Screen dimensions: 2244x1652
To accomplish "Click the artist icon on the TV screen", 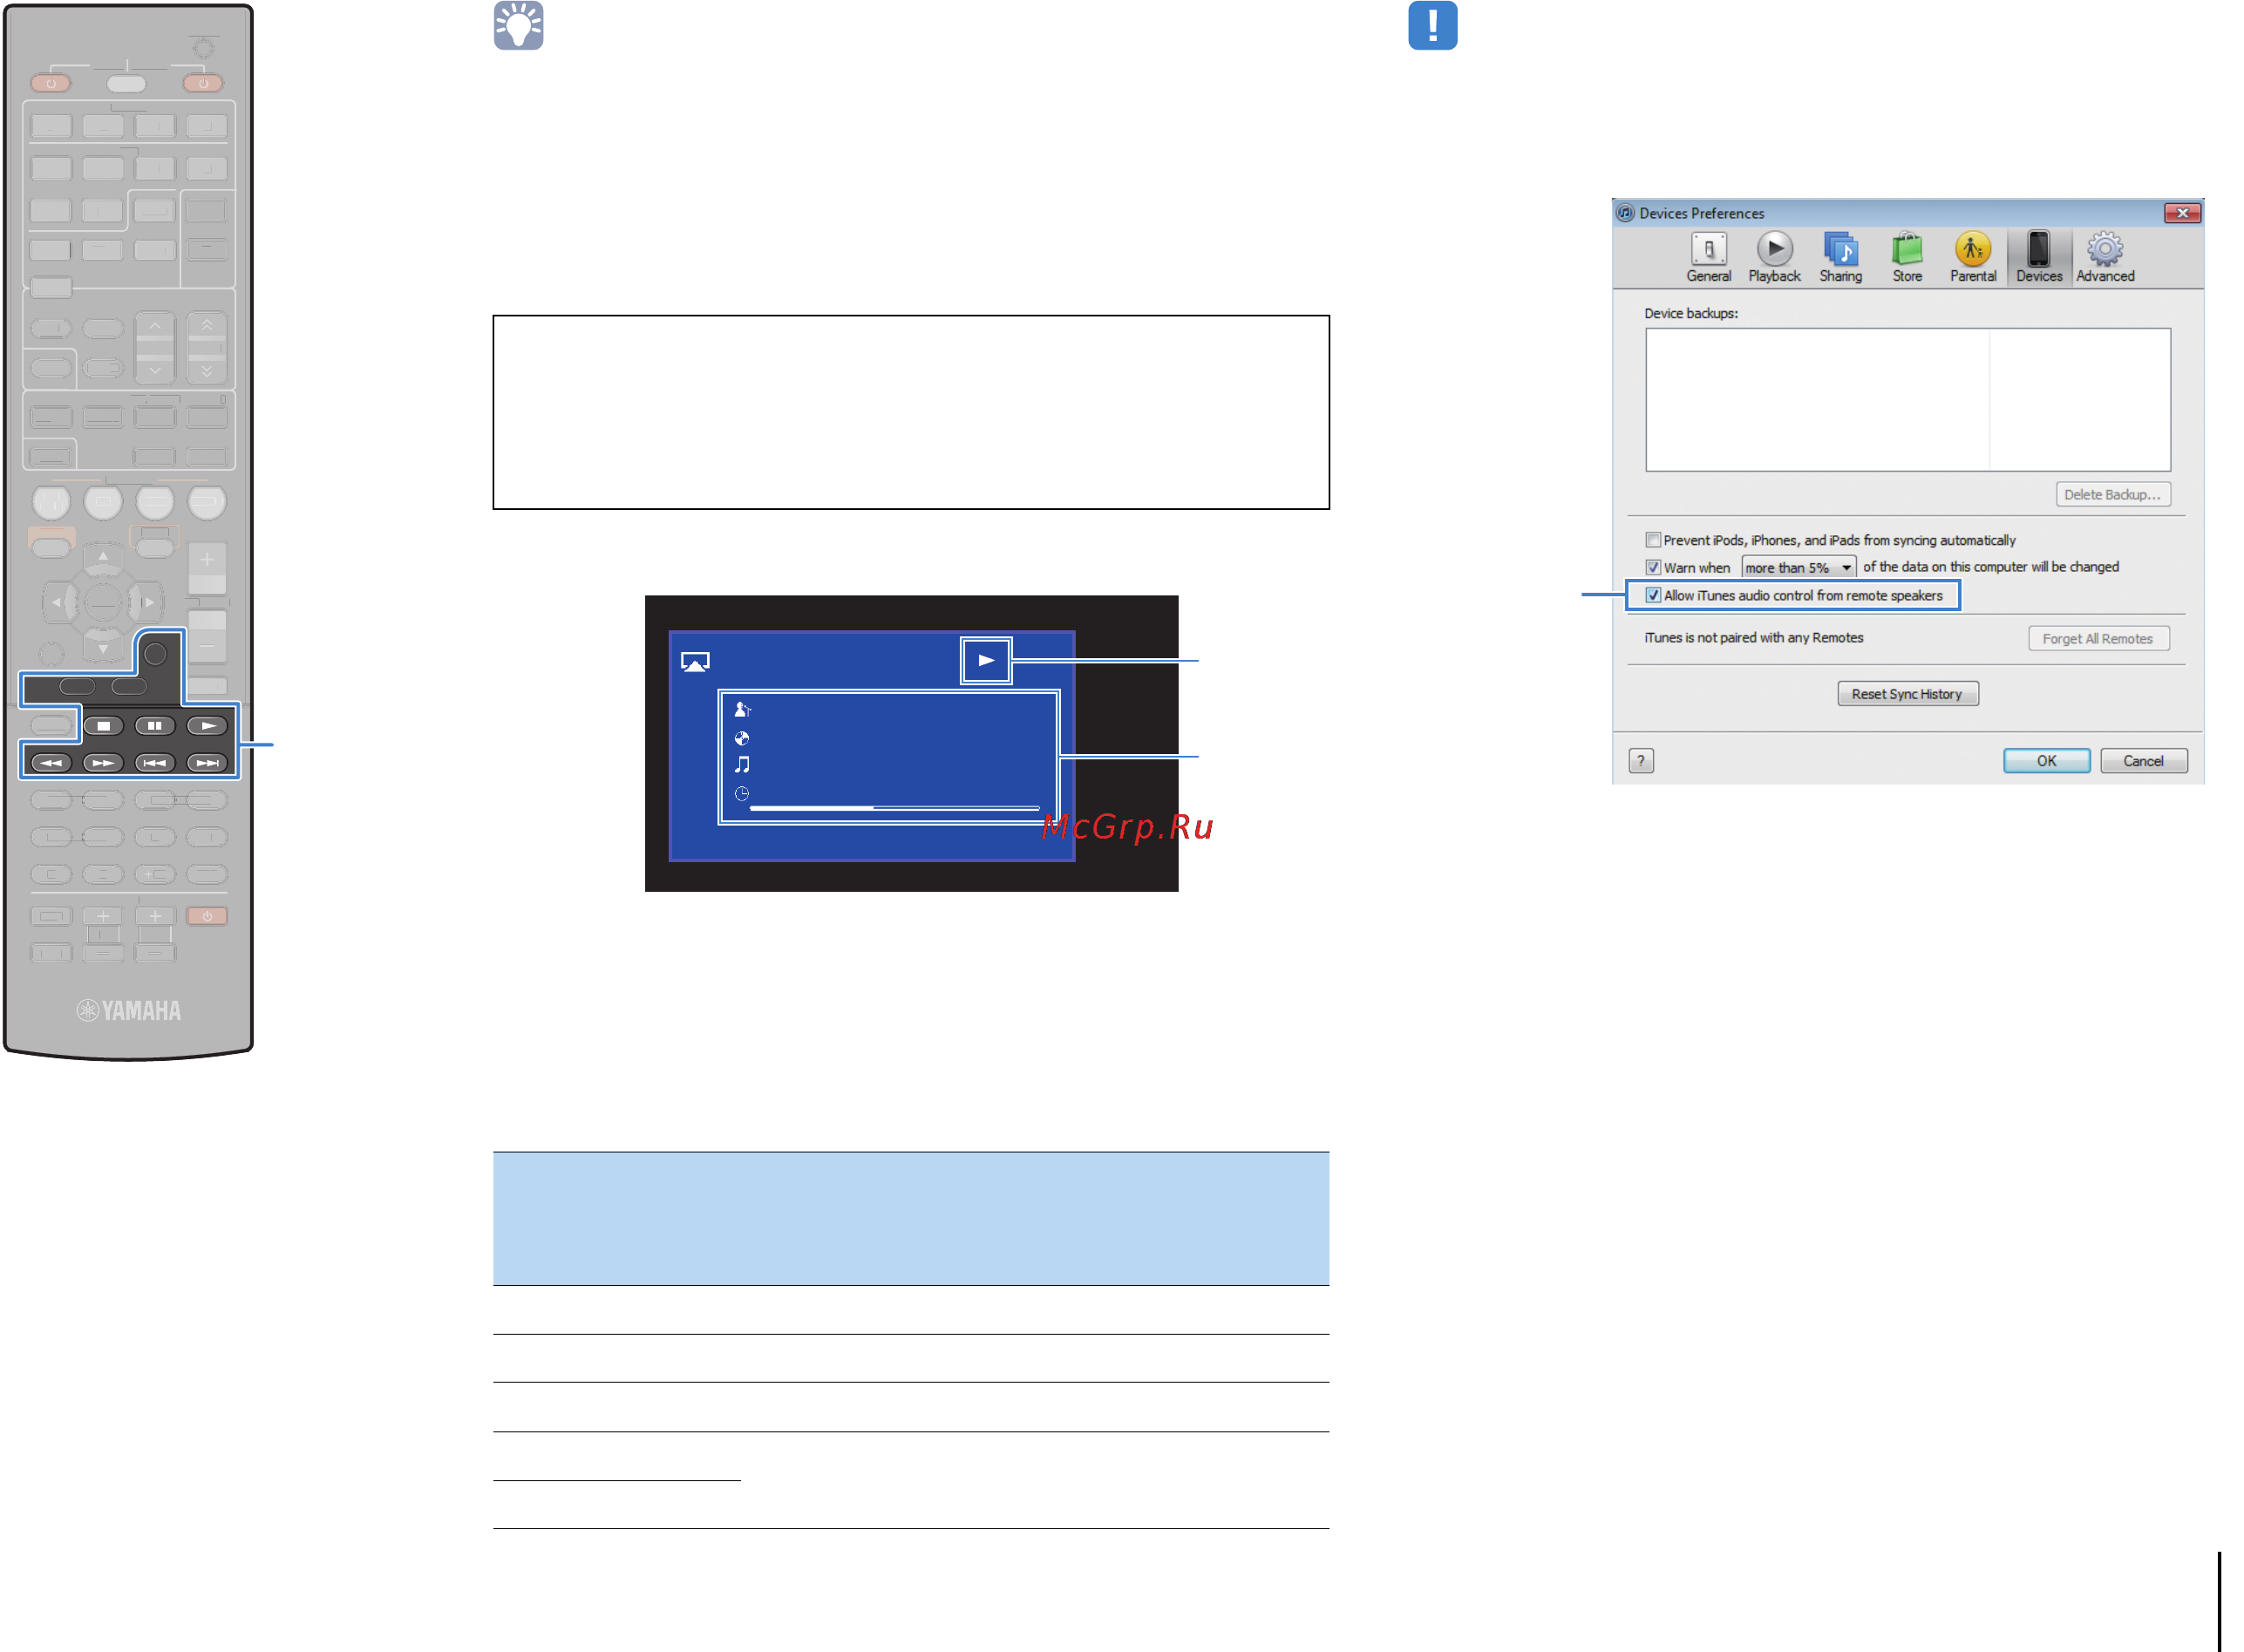I will click(742, 709).
